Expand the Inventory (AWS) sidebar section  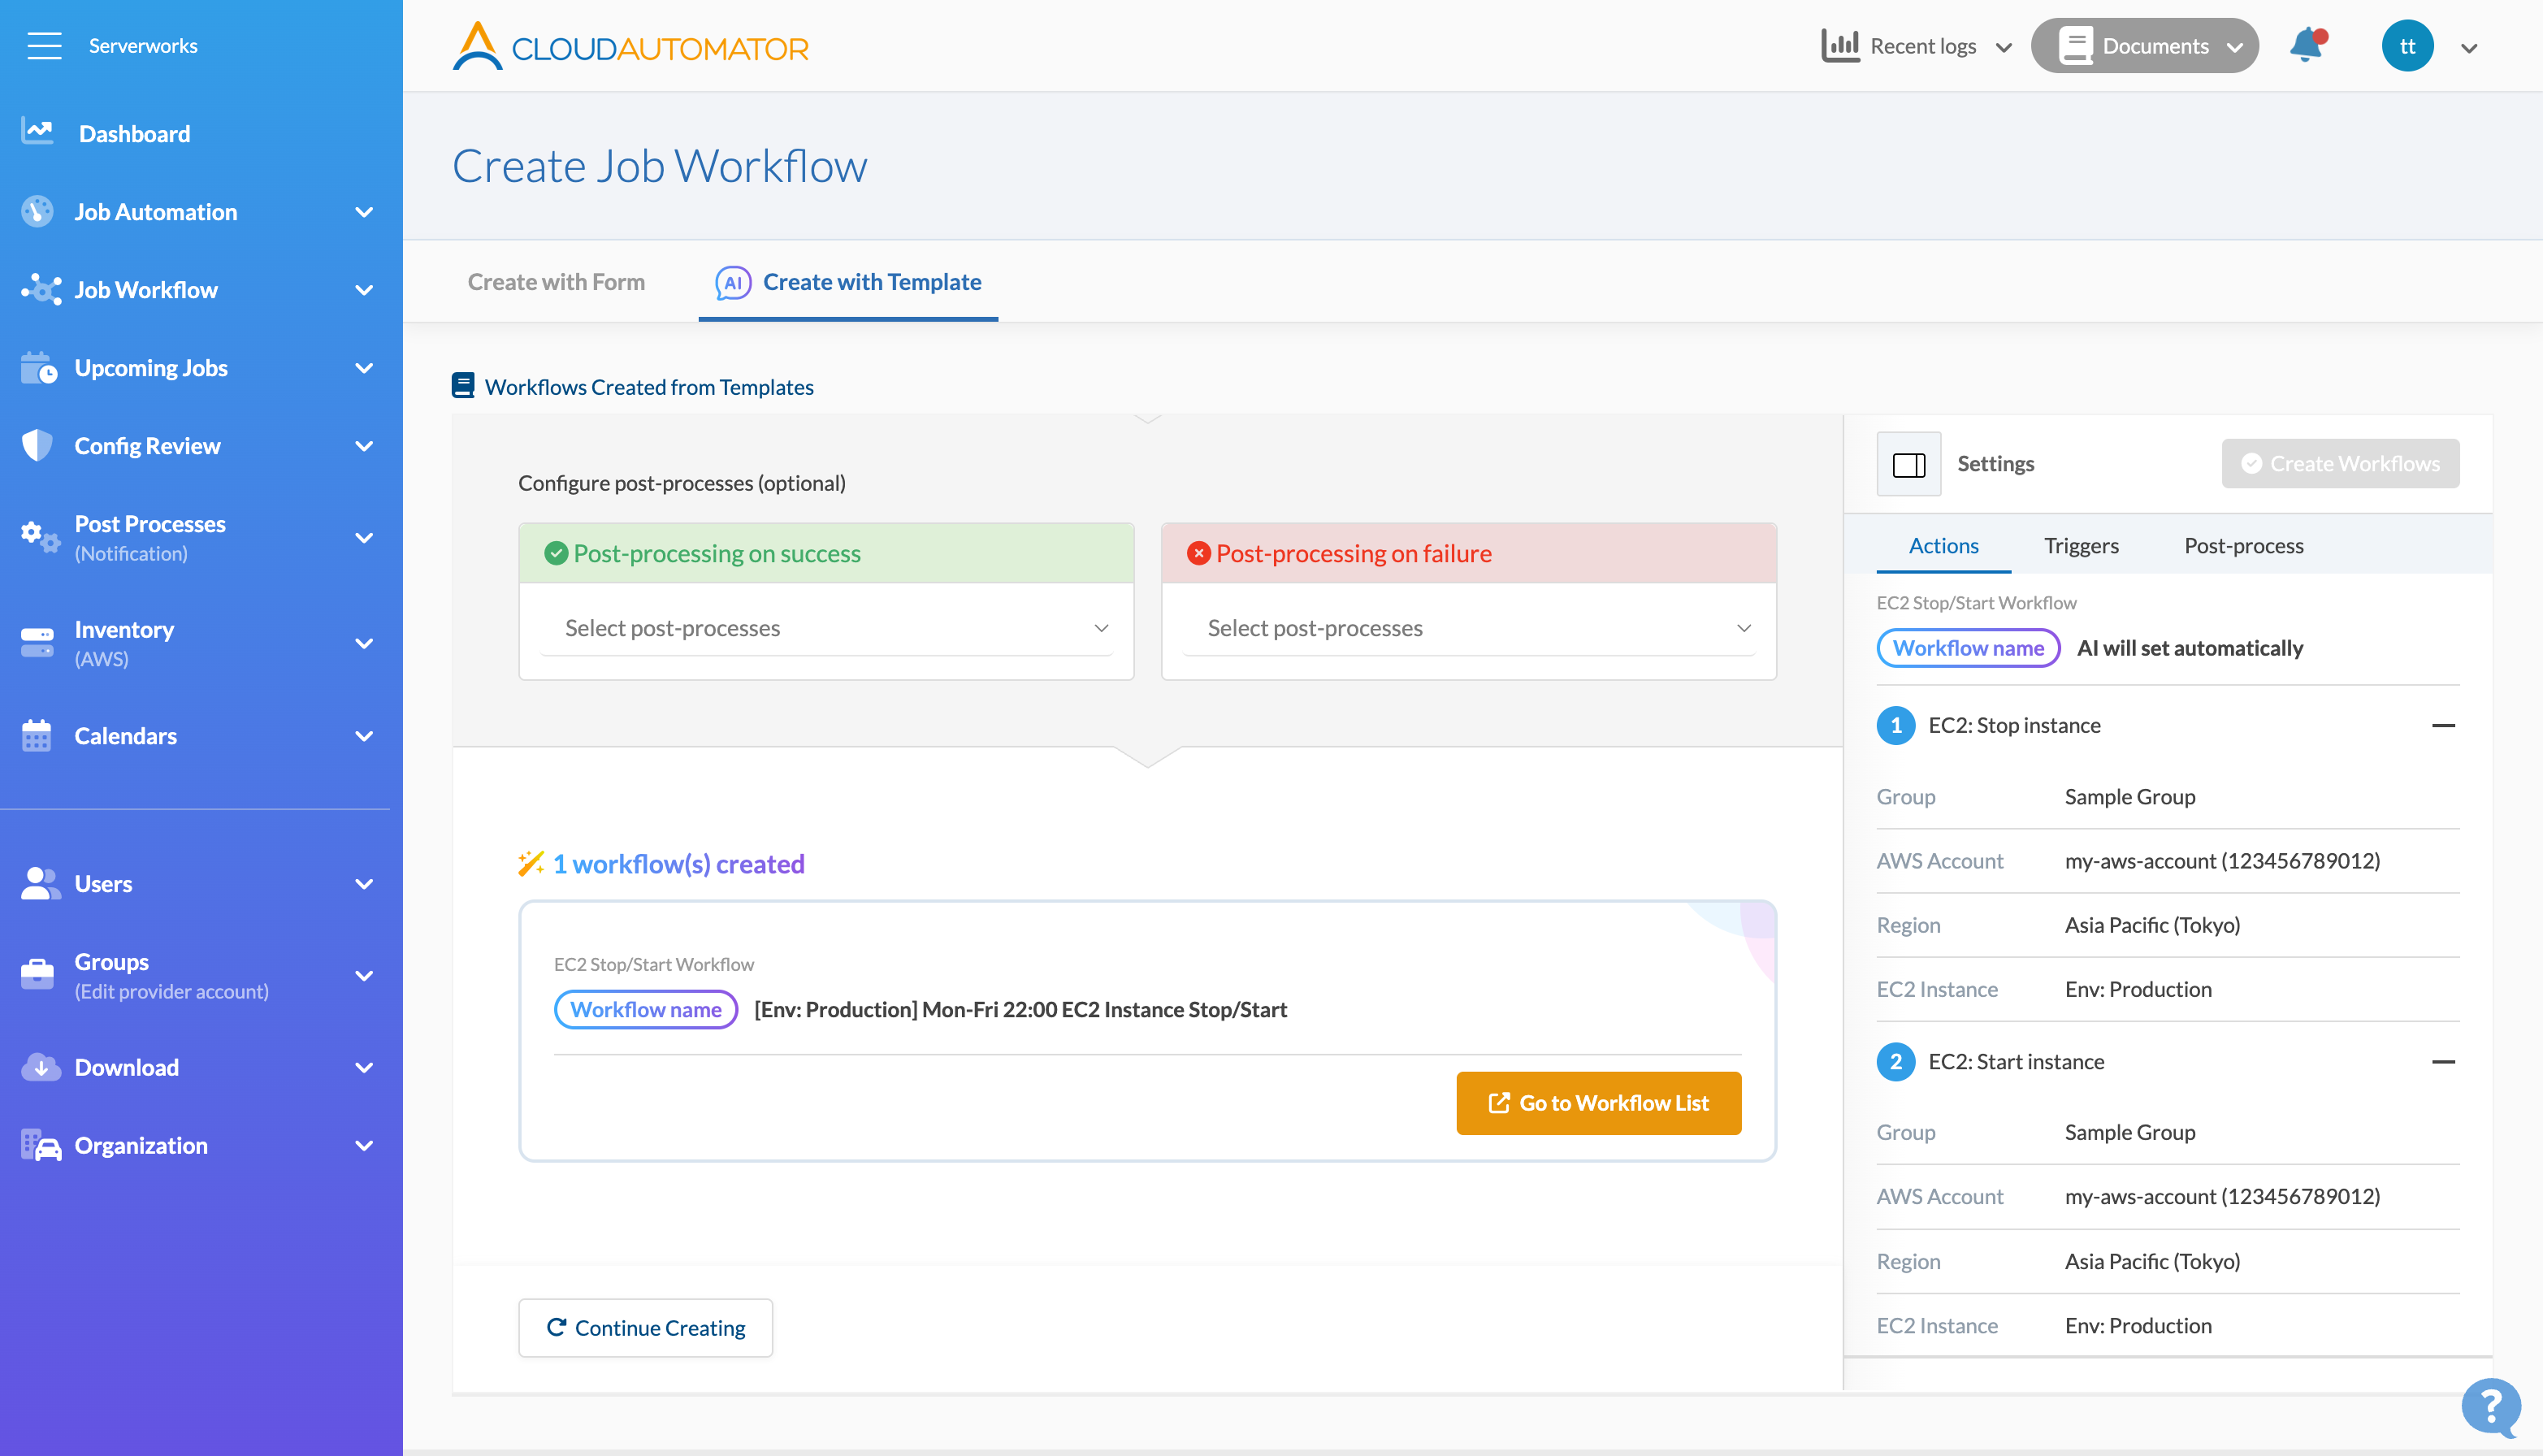364,643
